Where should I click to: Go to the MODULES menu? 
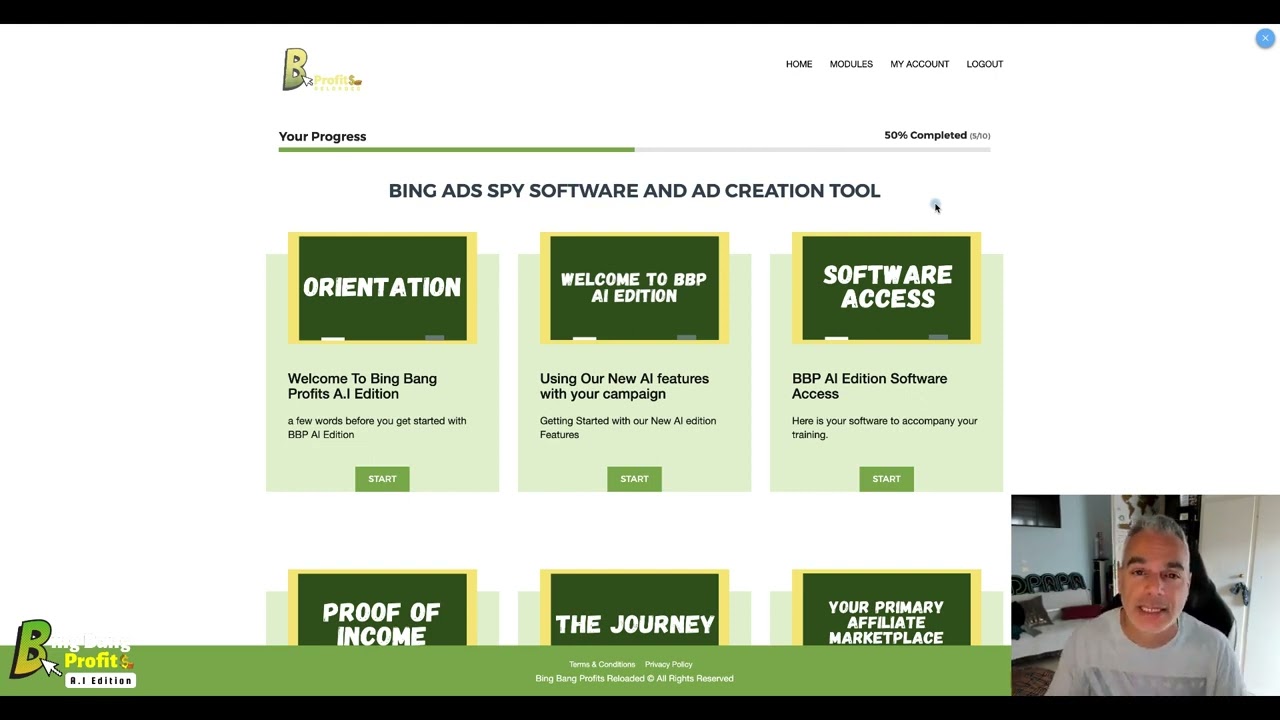(x=851, y=64)
